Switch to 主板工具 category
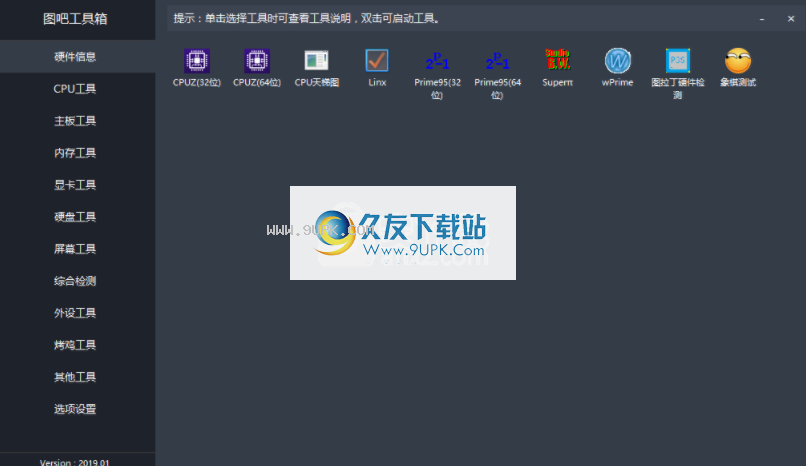806x466 pixels. pyautogui.click(x=78, y=121)
